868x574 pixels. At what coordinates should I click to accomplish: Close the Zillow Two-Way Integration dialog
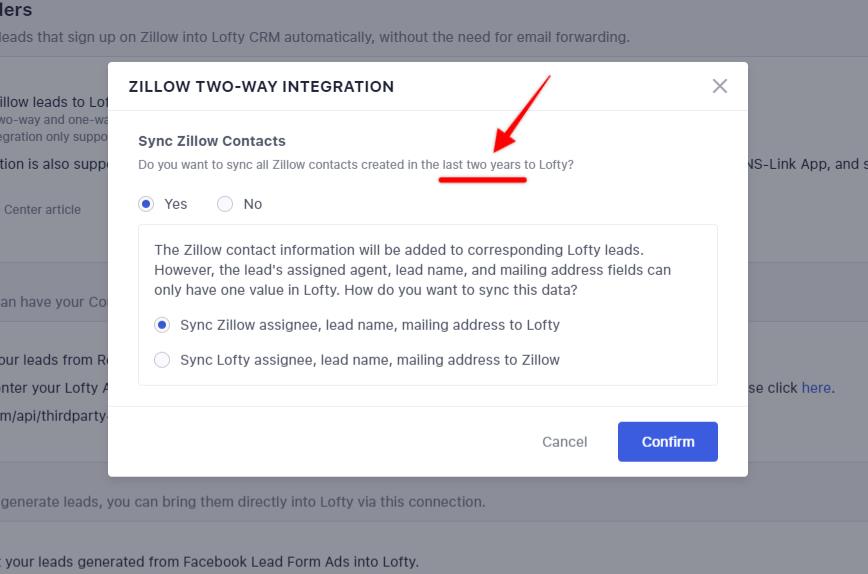point(719,86)
